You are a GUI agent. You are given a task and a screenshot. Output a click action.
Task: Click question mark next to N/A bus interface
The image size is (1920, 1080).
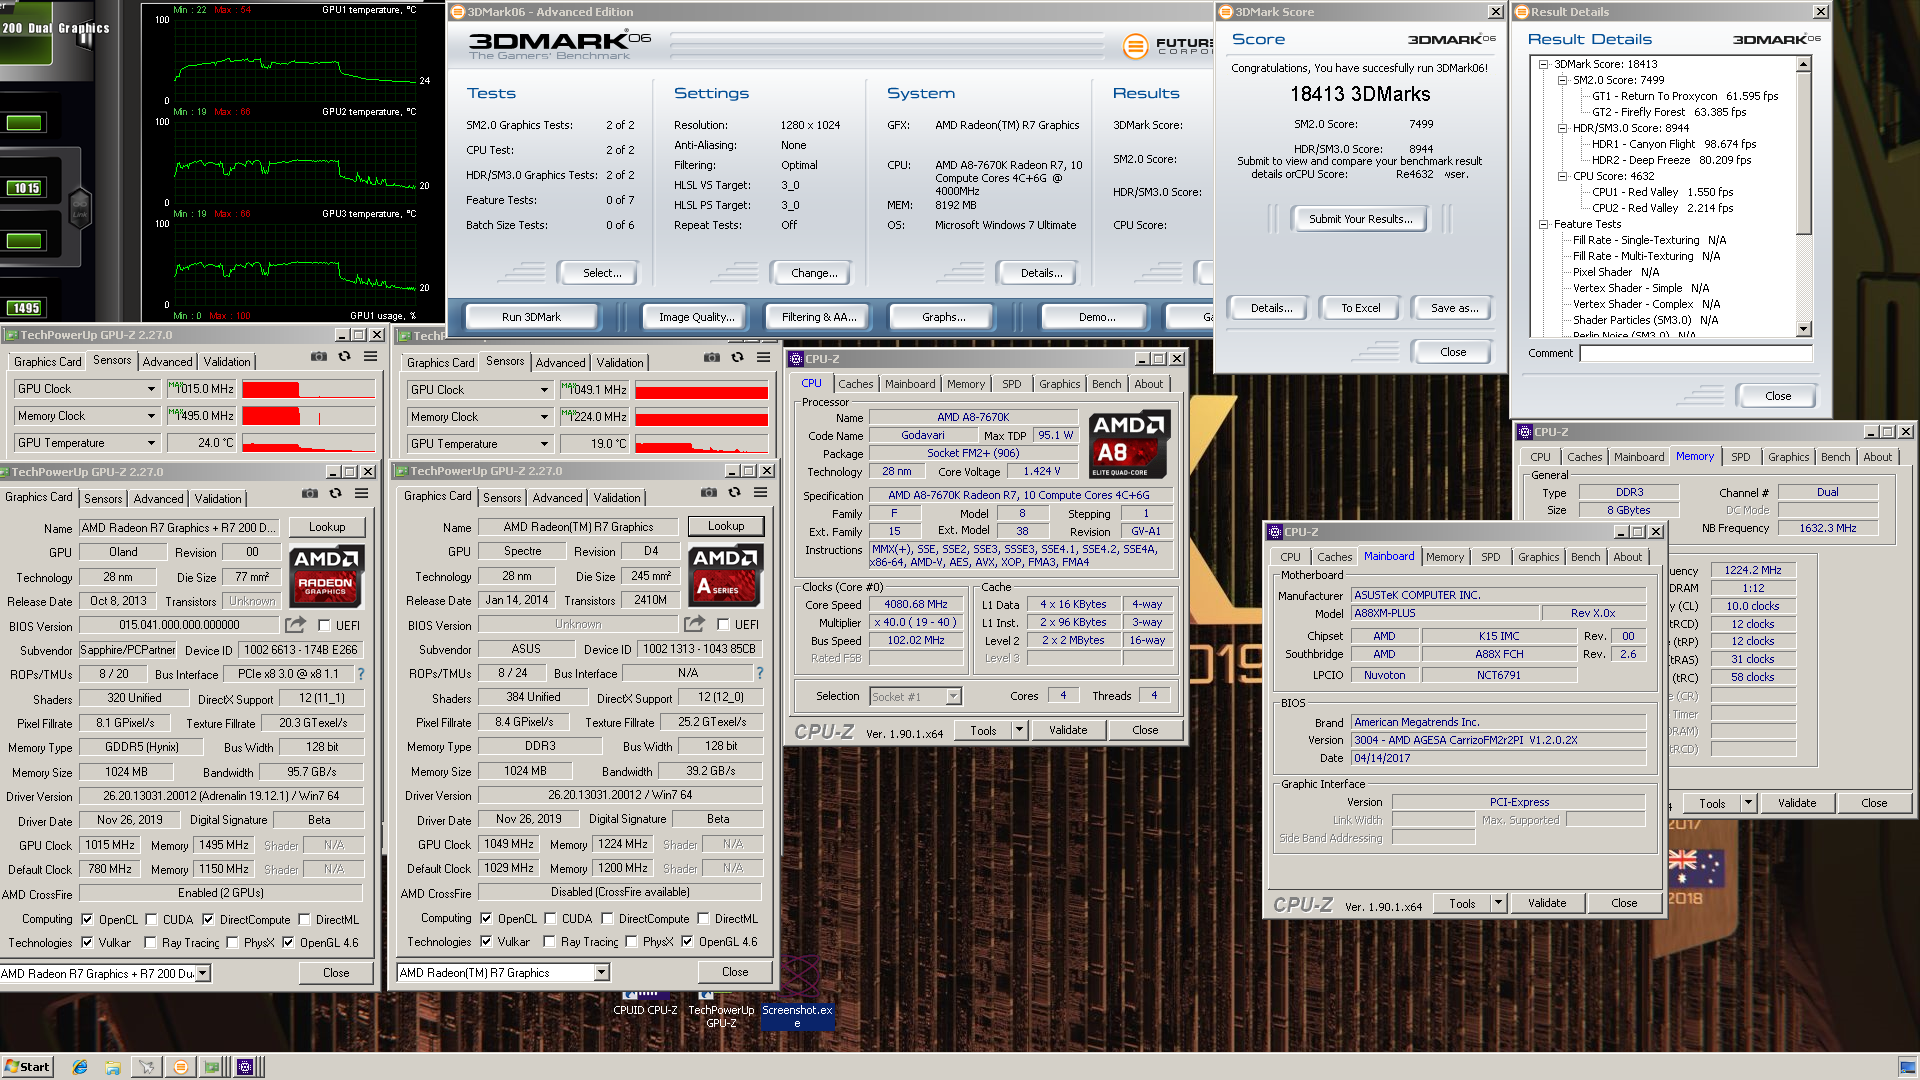pos(760,673)
